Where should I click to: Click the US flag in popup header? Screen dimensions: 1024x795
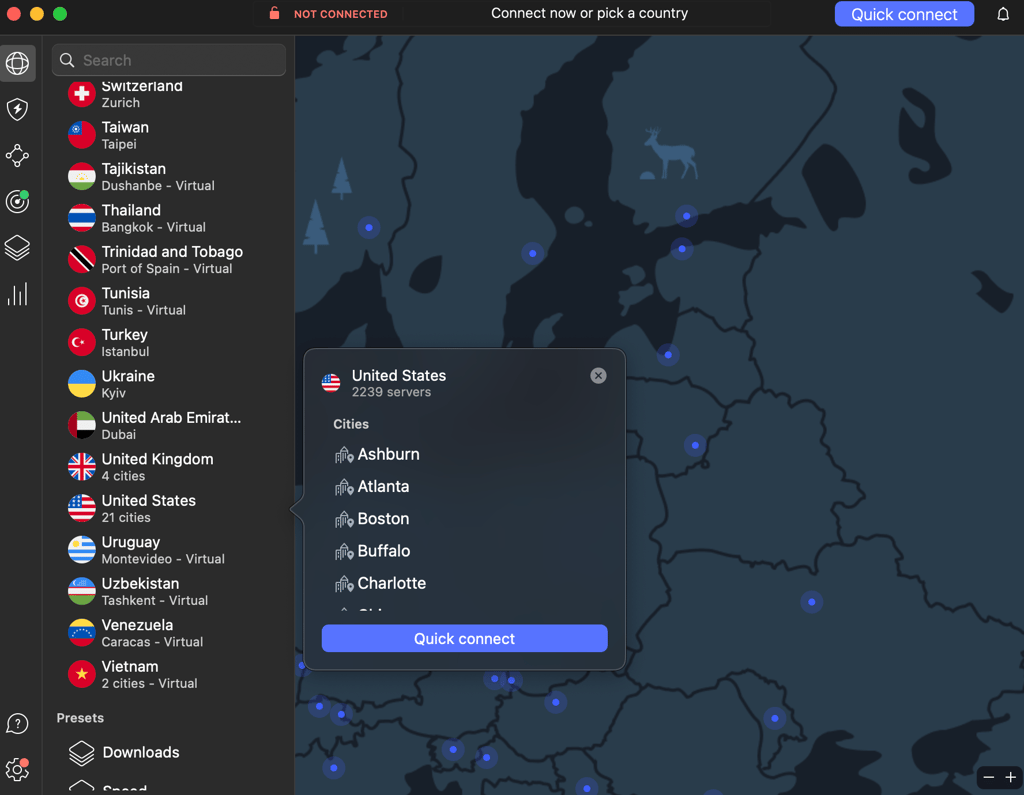click(331, 383)
